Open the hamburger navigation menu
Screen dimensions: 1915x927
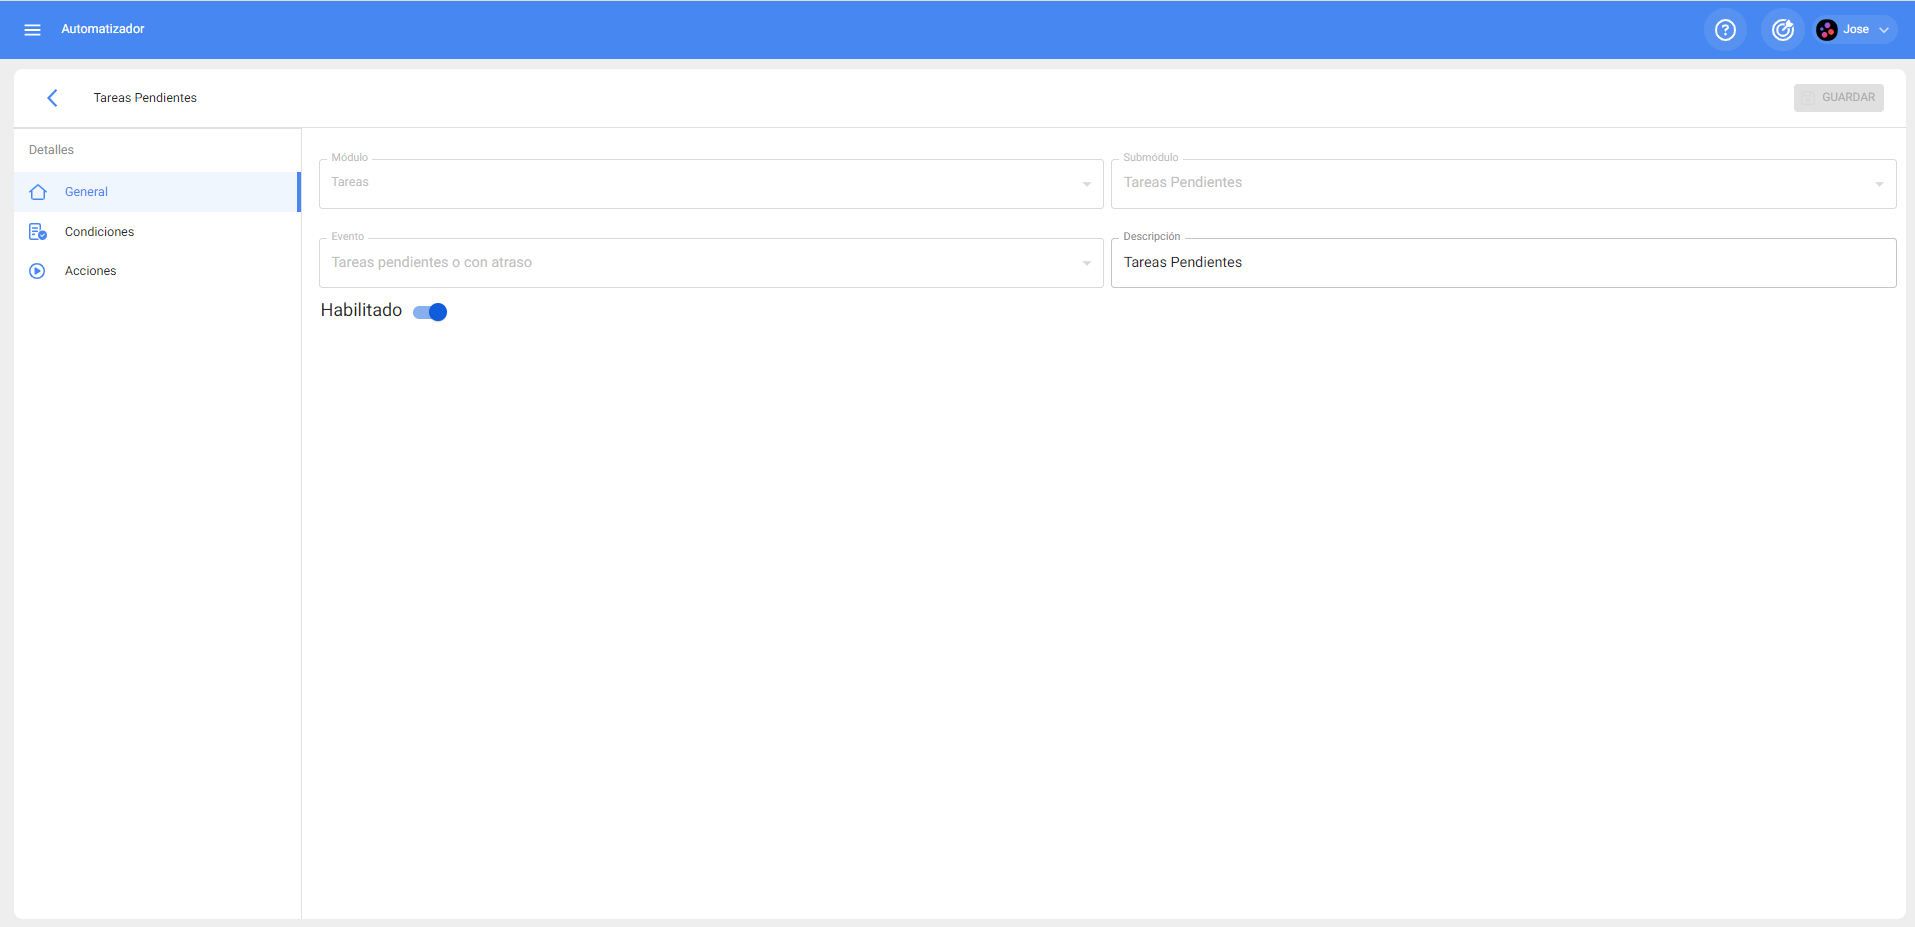32,30
